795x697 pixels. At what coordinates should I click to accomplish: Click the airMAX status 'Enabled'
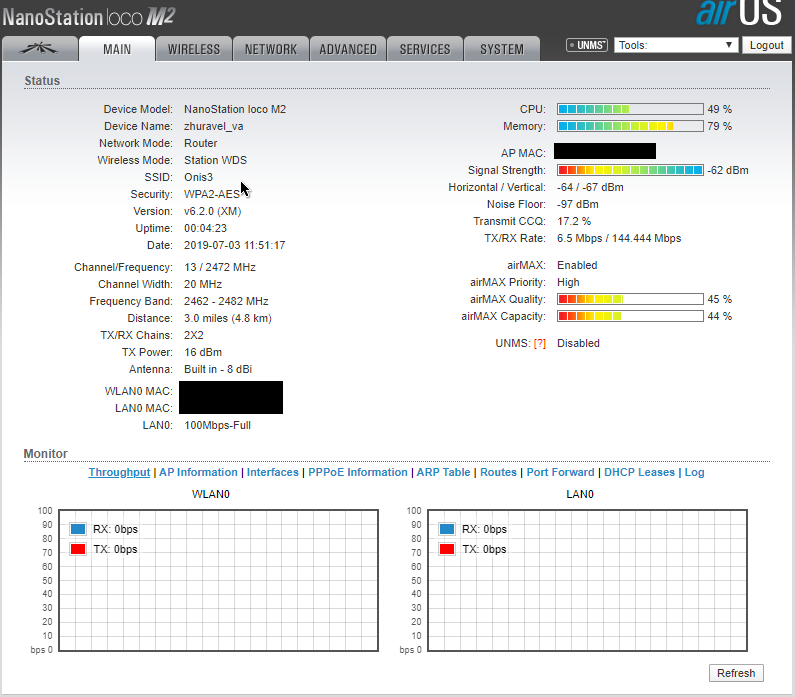tap(577, 266)
